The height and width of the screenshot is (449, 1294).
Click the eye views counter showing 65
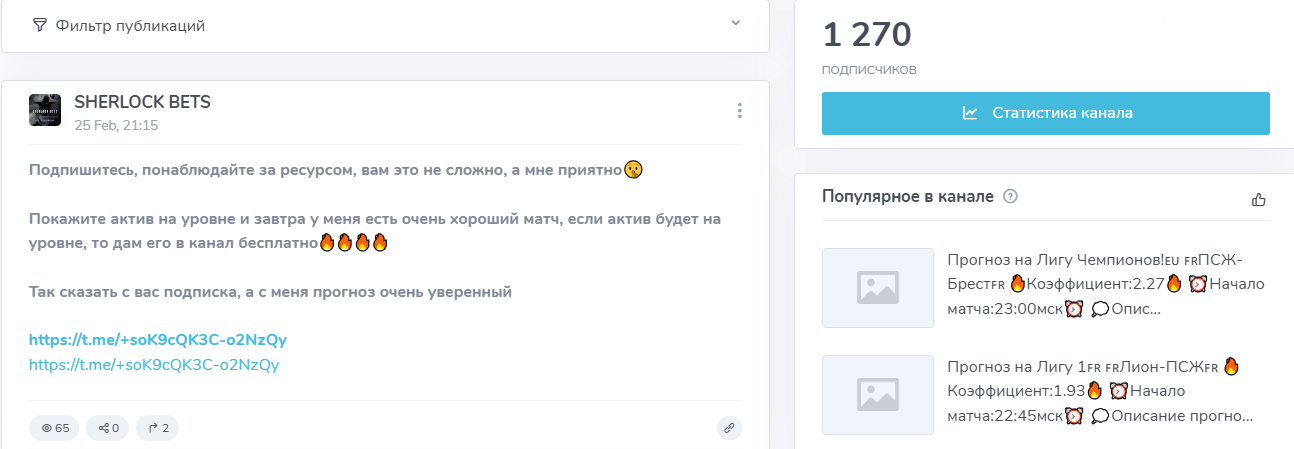55,428
